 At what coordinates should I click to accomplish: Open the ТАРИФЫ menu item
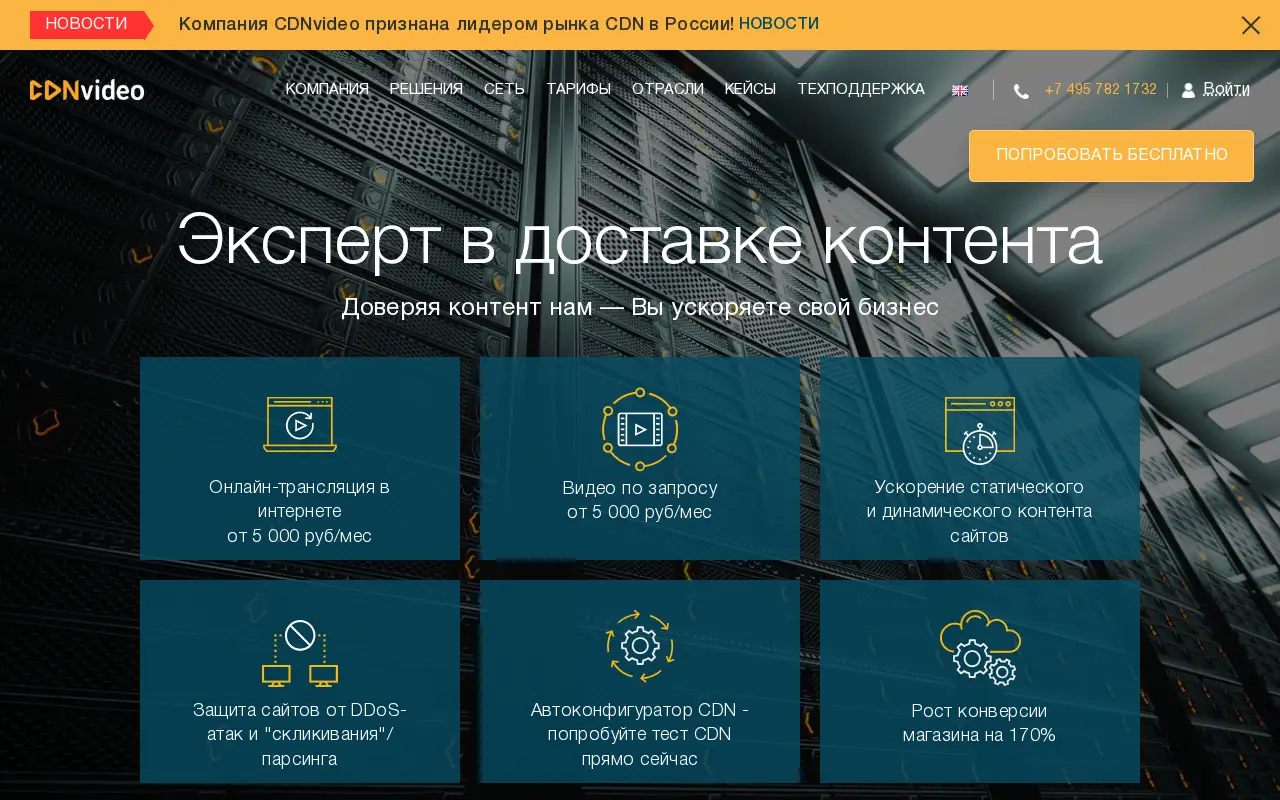[578, 90]
